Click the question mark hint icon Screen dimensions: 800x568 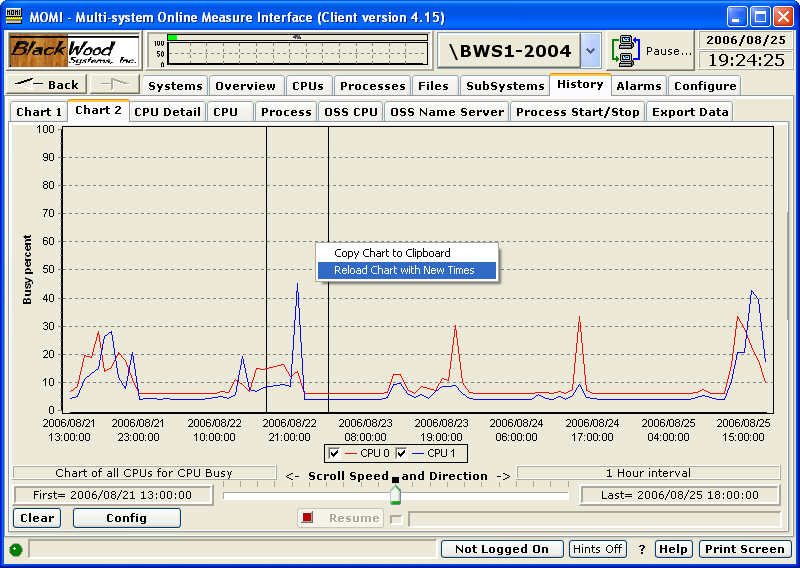click(x=641, y=550)
